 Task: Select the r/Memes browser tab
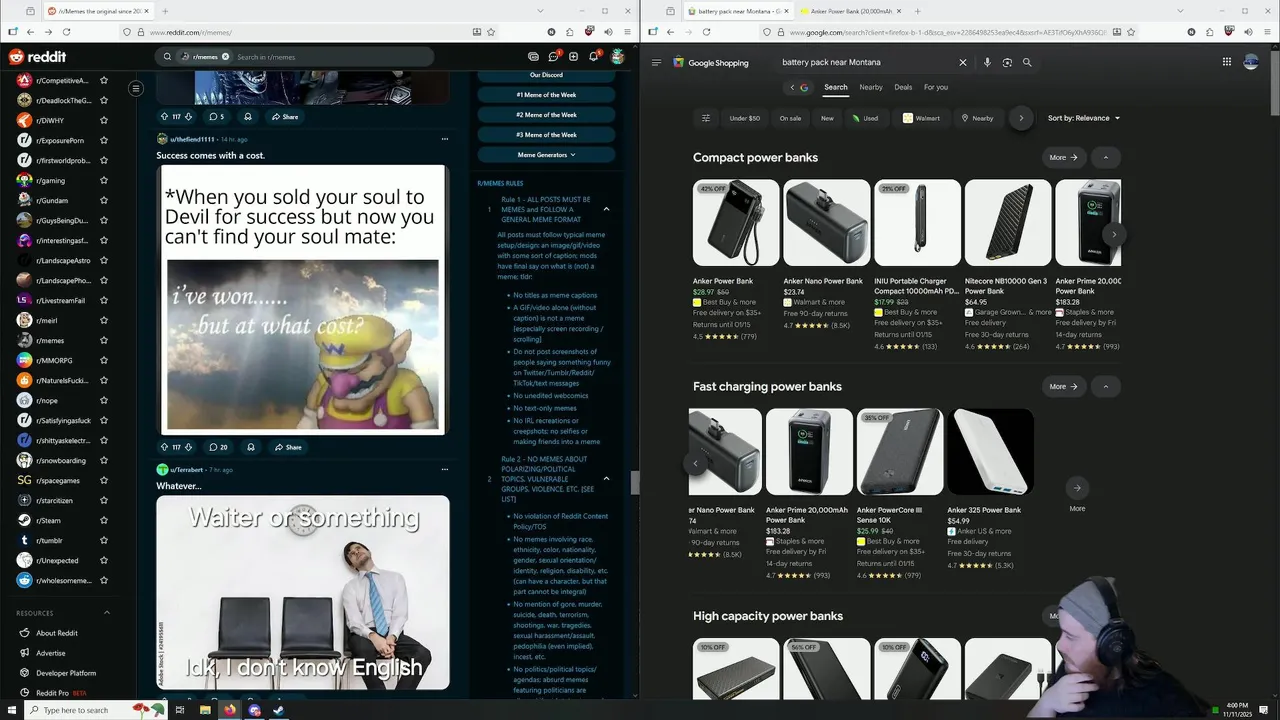98,11
